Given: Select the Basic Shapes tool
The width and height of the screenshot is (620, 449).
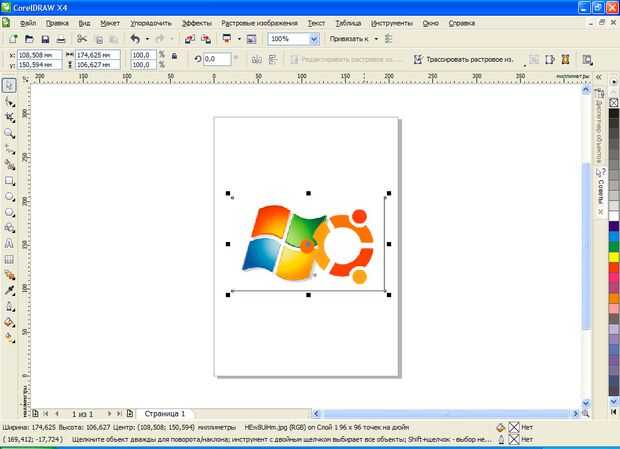Looking at the screenshot, I should [x=9, y=228].
